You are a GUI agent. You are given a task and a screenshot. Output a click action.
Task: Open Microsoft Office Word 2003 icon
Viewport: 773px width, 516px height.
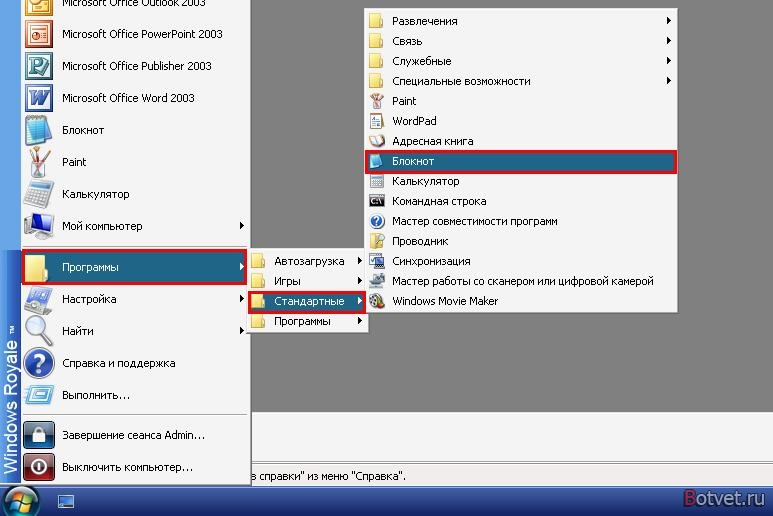tap(38, 98)
